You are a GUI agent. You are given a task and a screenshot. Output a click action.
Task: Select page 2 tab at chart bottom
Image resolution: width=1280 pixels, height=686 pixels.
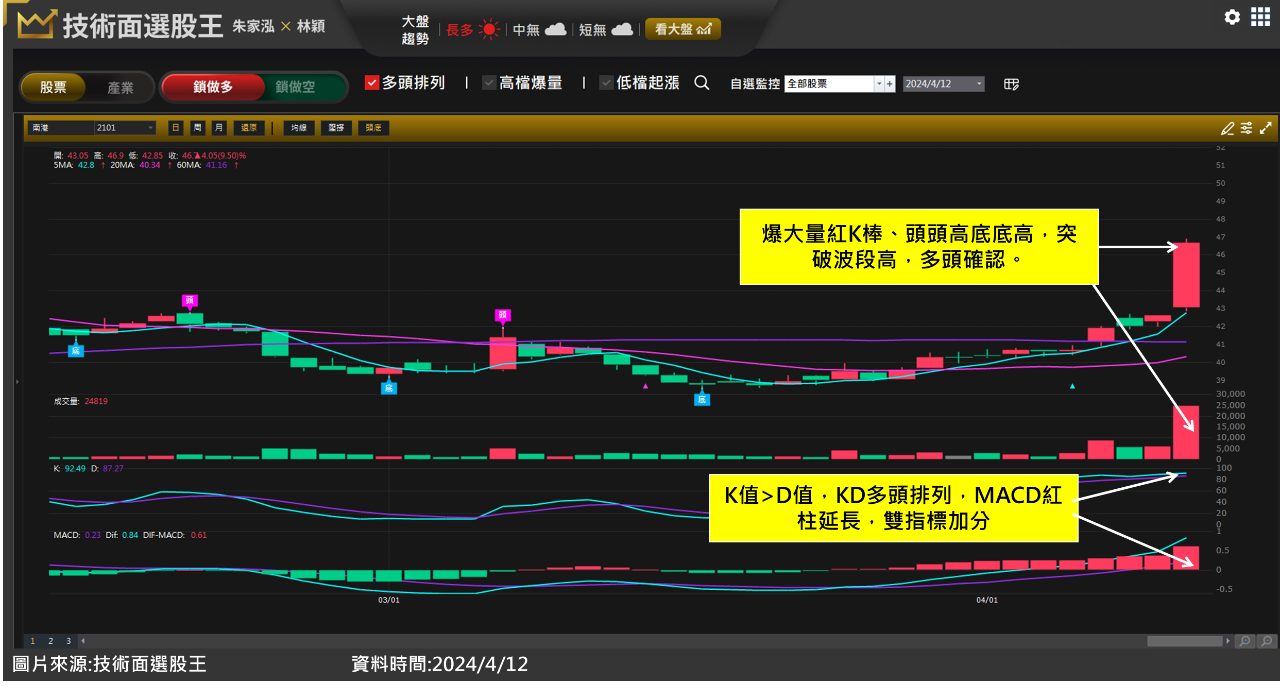point(50,641)
